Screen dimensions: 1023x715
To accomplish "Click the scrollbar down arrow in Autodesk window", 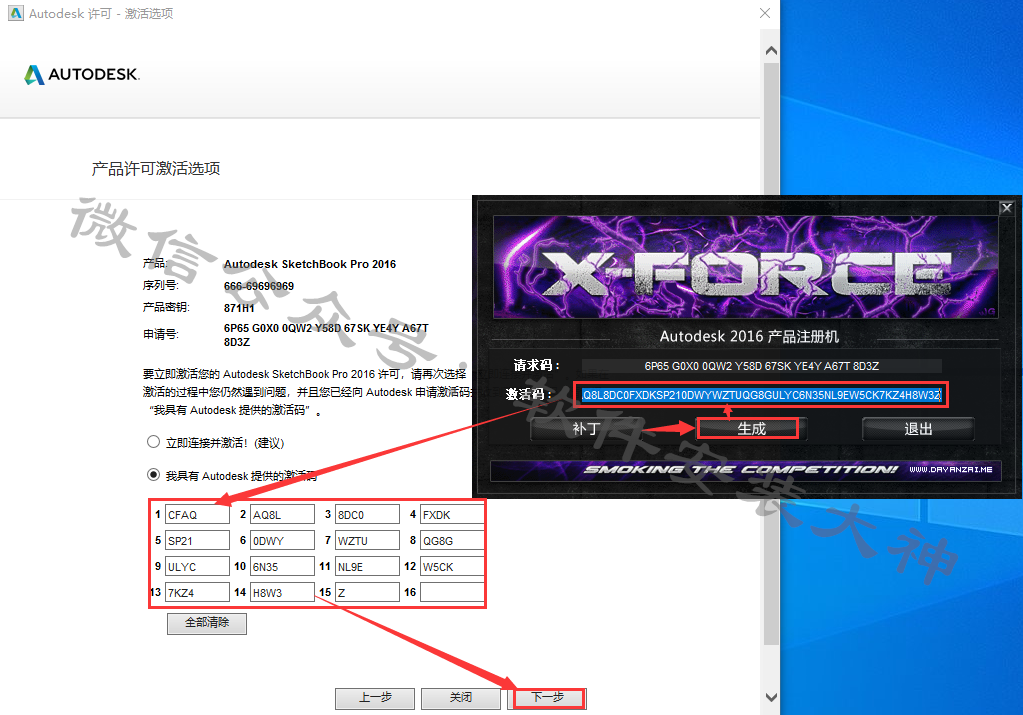I will [771, 697].
